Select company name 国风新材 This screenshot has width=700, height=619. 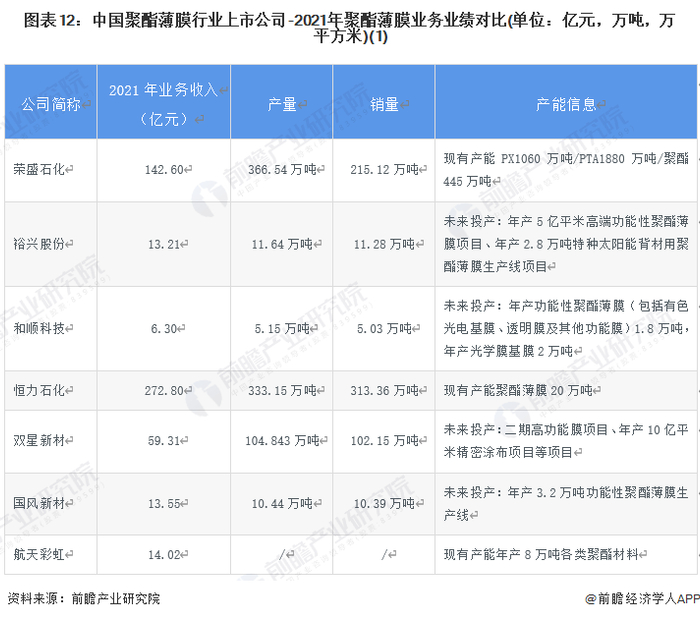[x=39, y=503]
